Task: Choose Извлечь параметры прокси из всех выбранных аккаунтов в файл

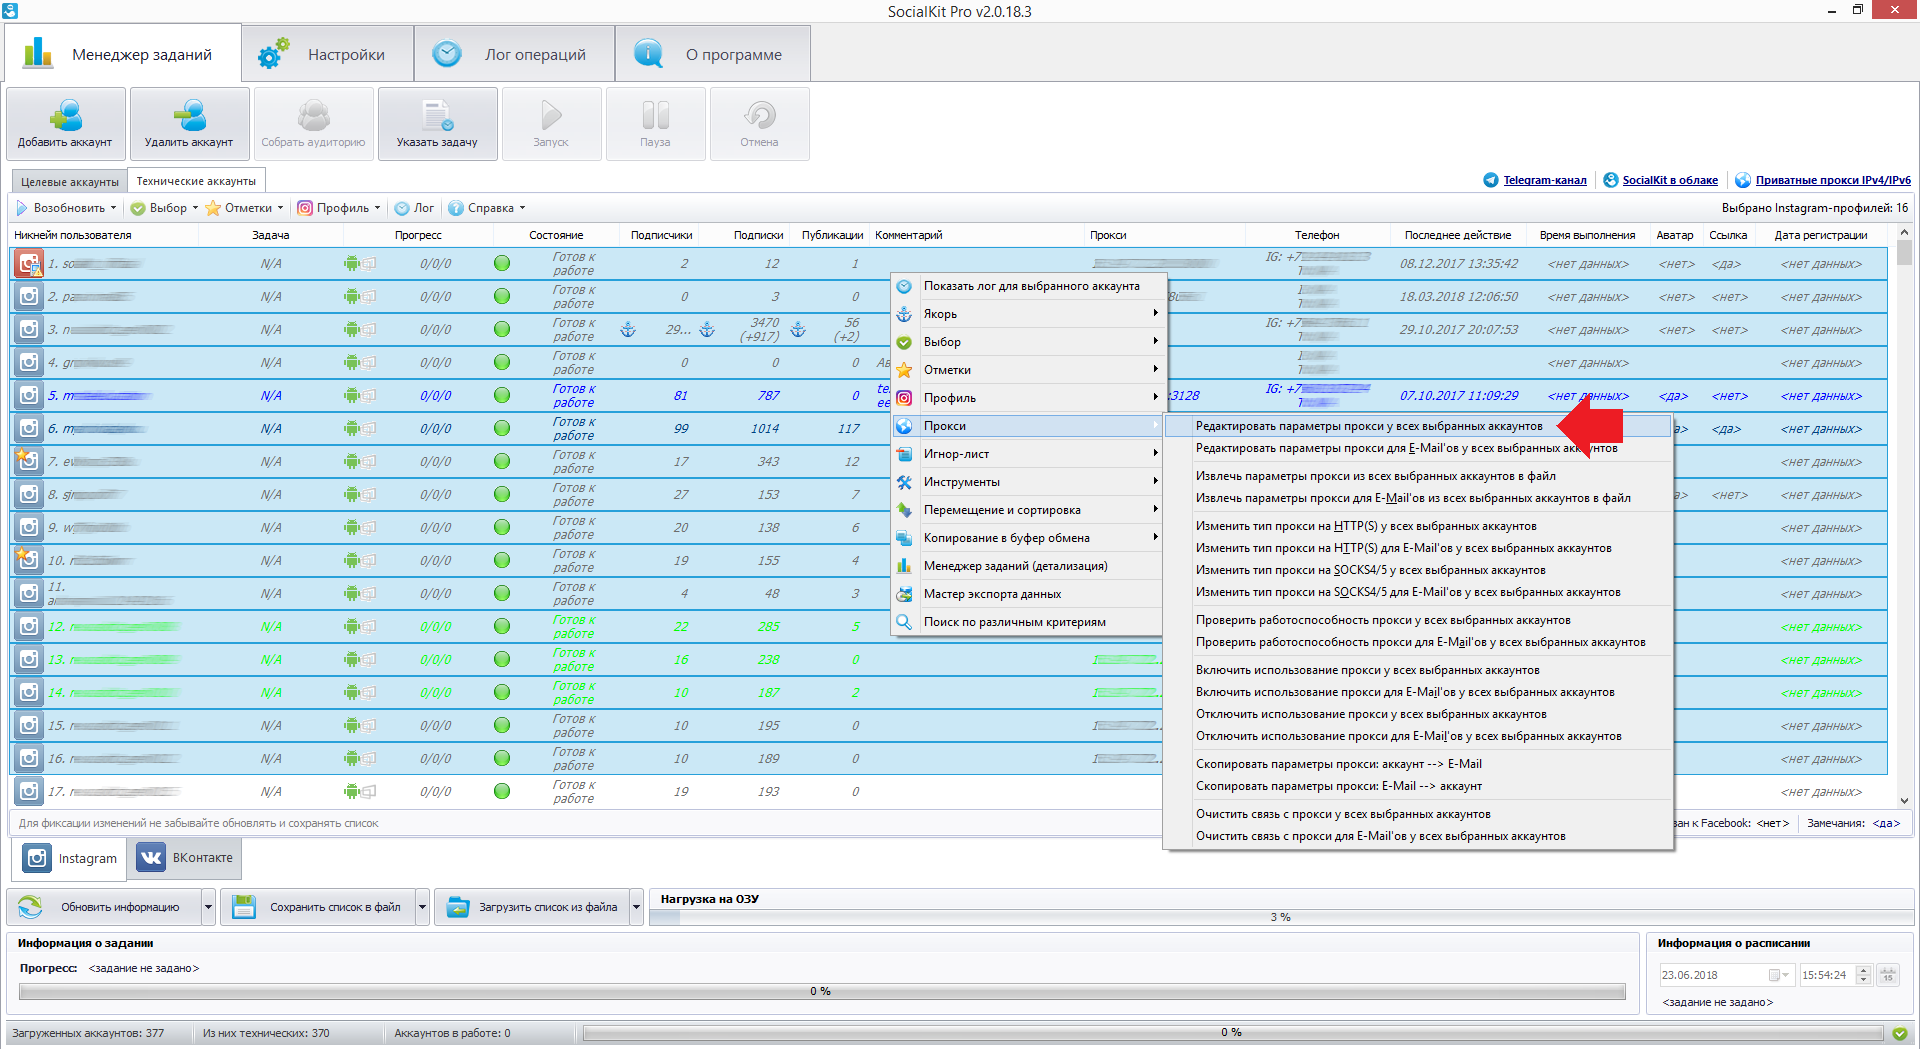Action: [1417, 476]
